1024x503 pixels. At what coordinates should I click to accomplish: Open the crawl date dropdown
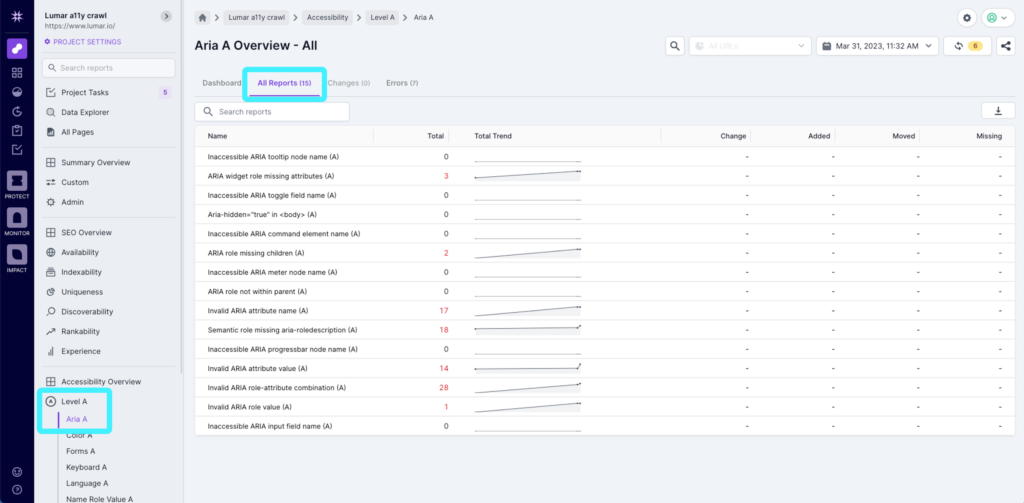pos(877,46)
